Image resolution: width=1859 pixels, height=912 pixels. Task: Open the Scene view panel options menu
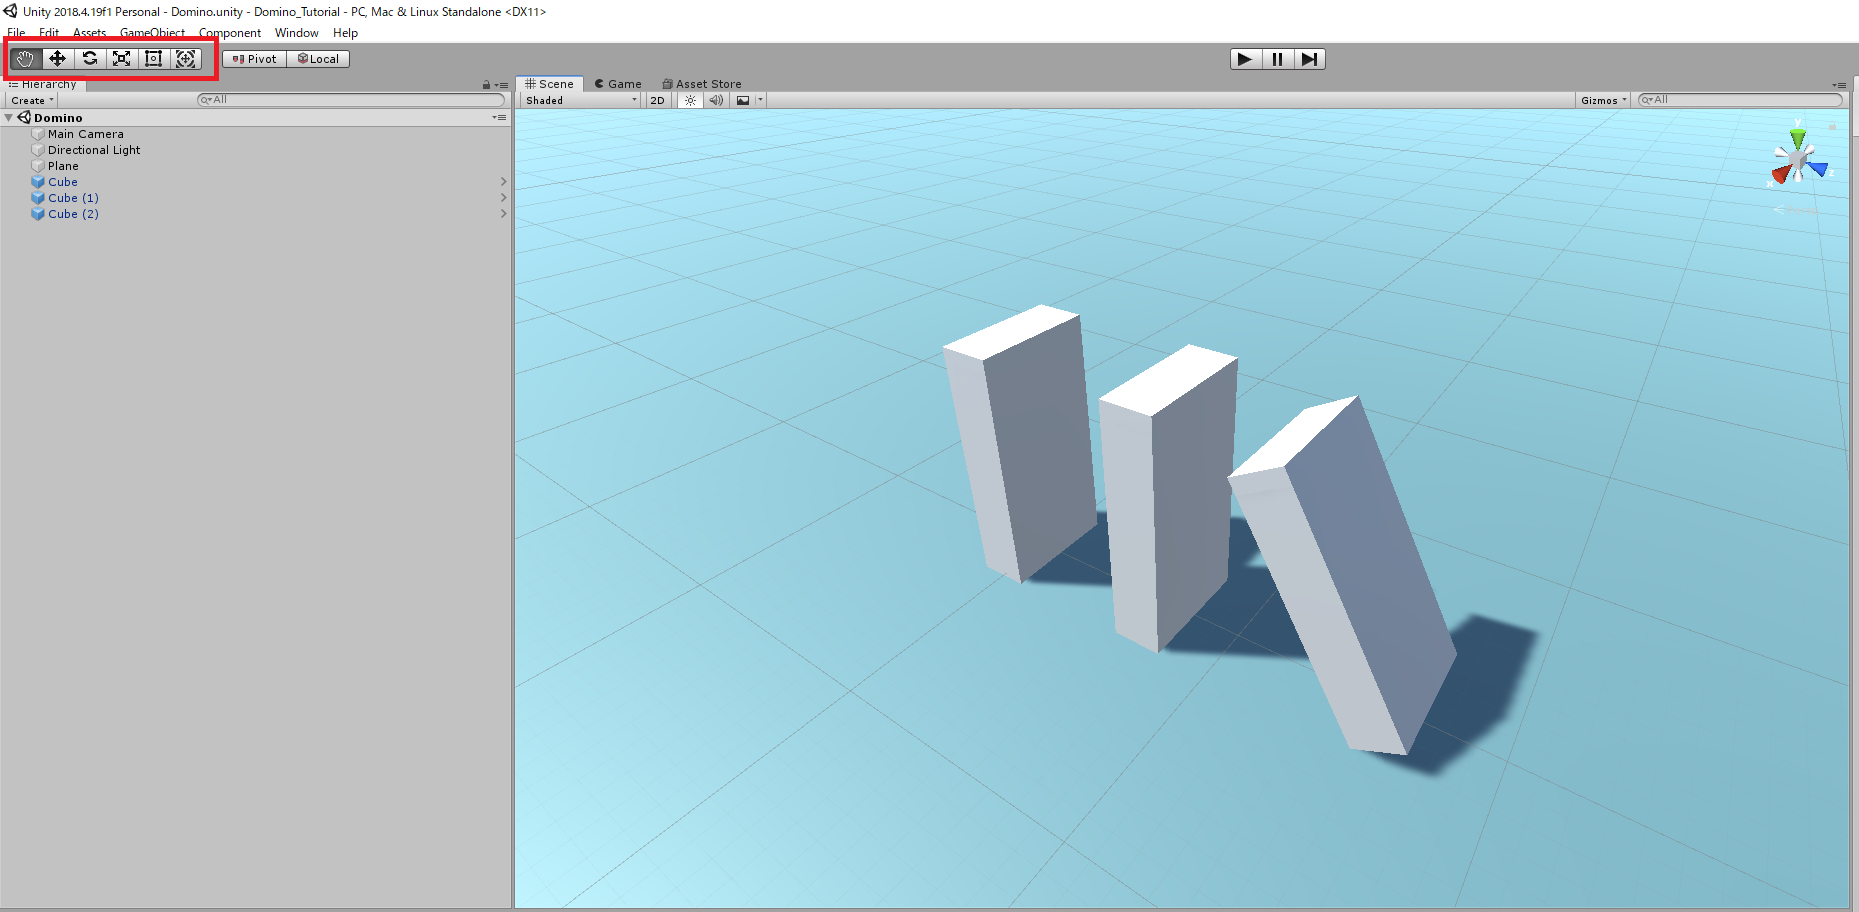pyautogui.click(x=1839, y=85)
